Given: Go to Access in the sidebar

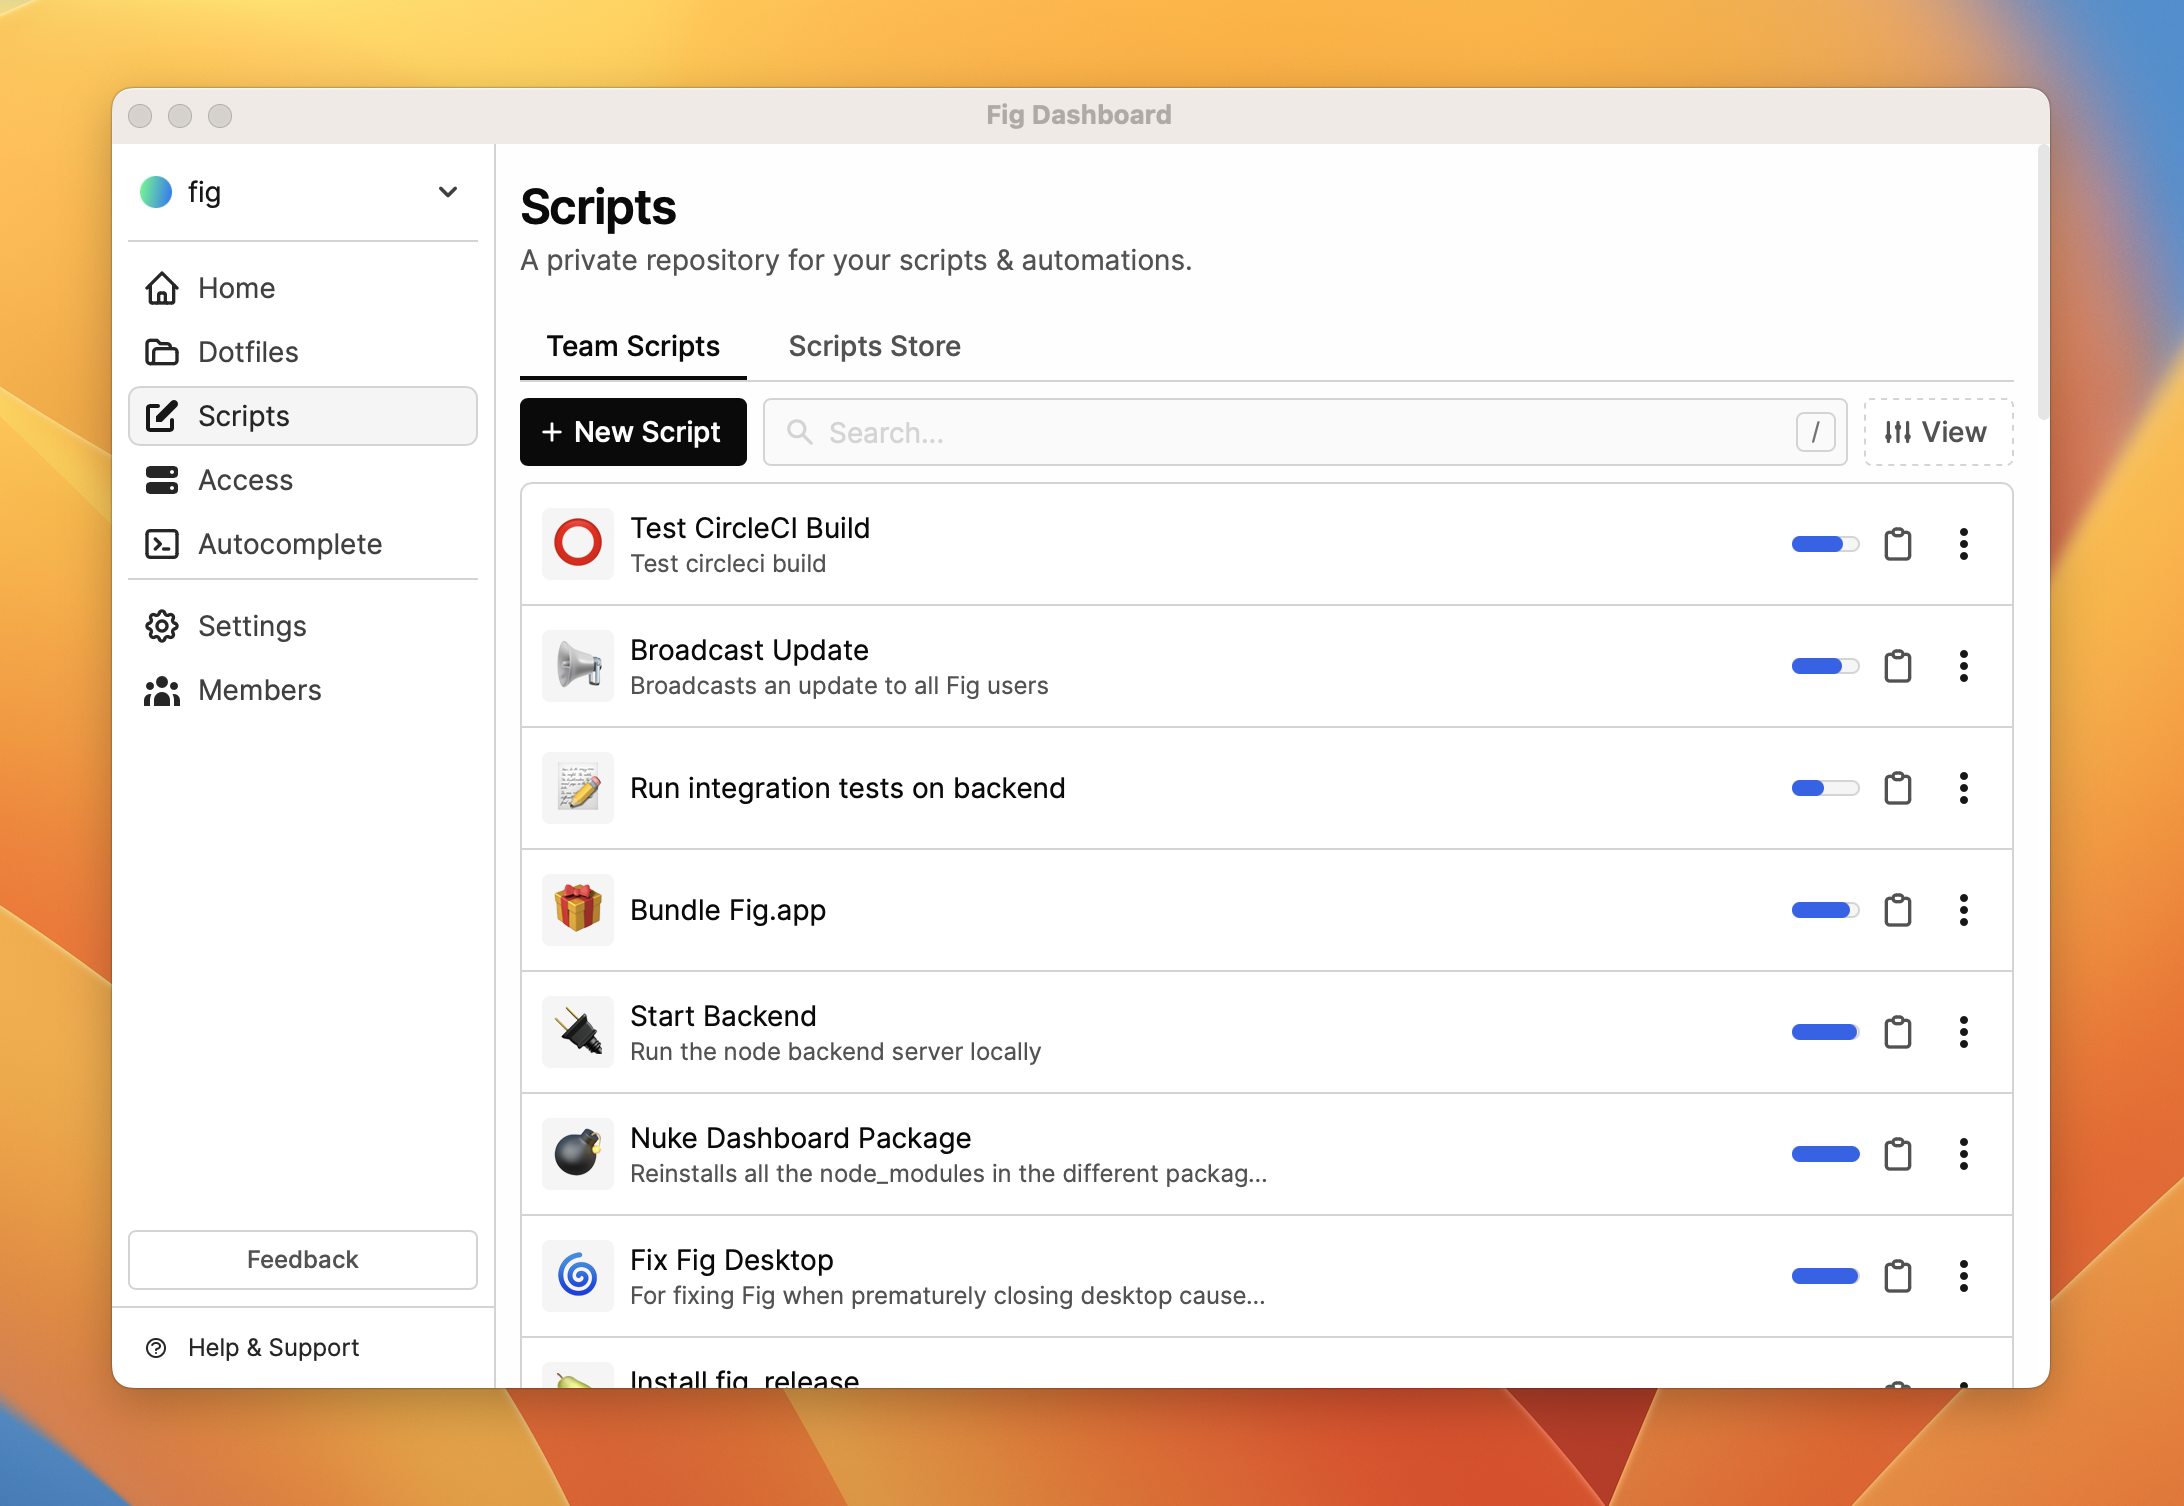Looking at the screenshot, I should click(x=303, y=480).
